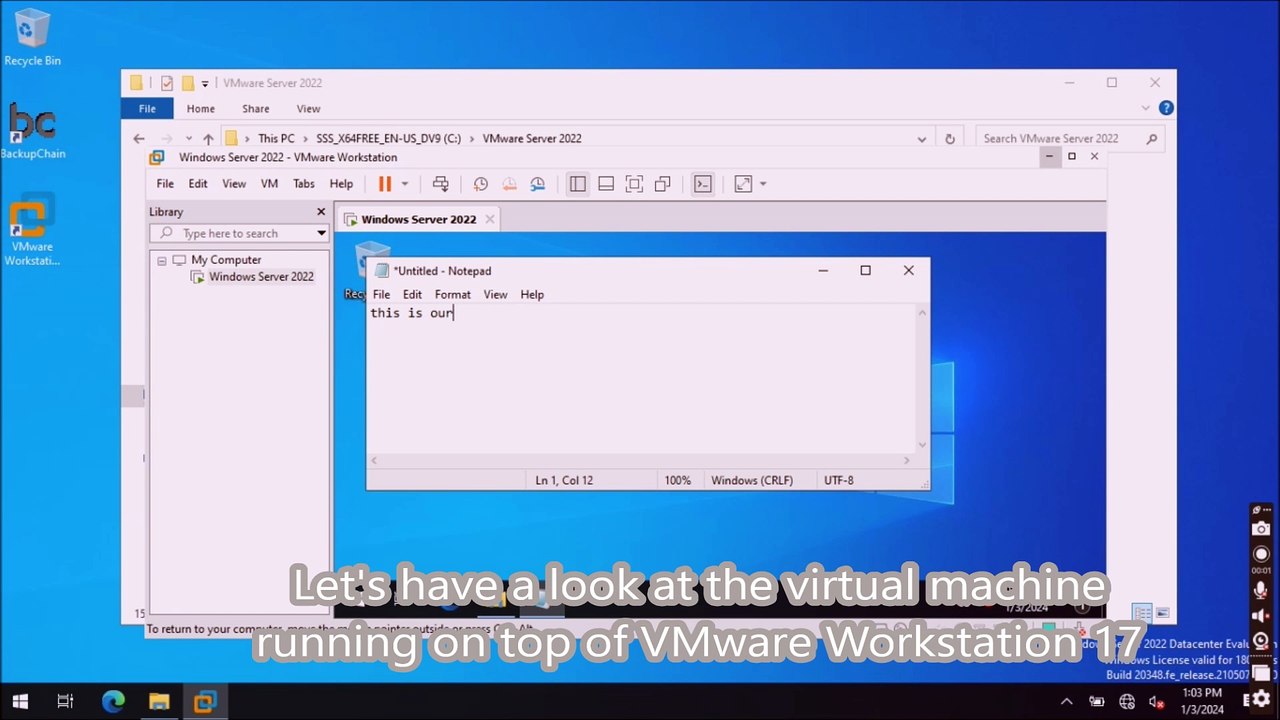Open the Windows Start menu
This screenshot has height=720, width=1280.
pyautogui.click(x=20, y=701)
